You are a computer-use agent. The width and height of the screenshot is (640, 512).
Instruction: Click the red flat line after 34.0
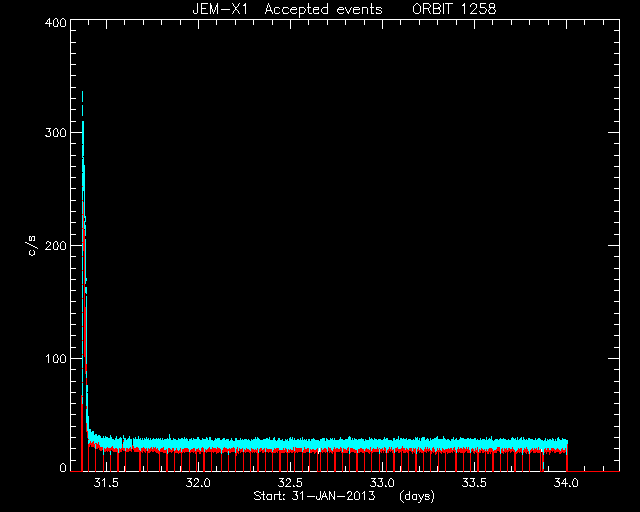point(593,471)
